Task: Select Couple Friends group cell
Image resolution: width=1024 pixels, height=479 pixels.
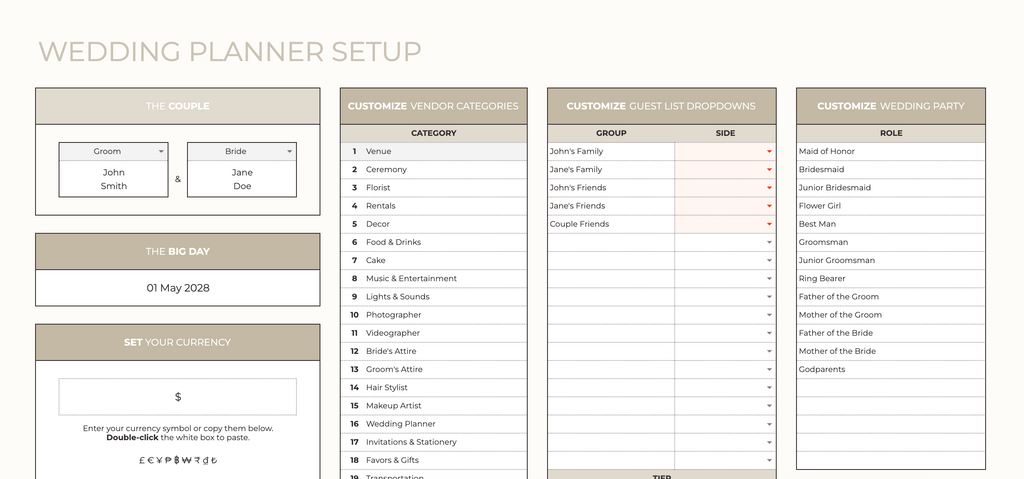Action: tap(611, 224)
